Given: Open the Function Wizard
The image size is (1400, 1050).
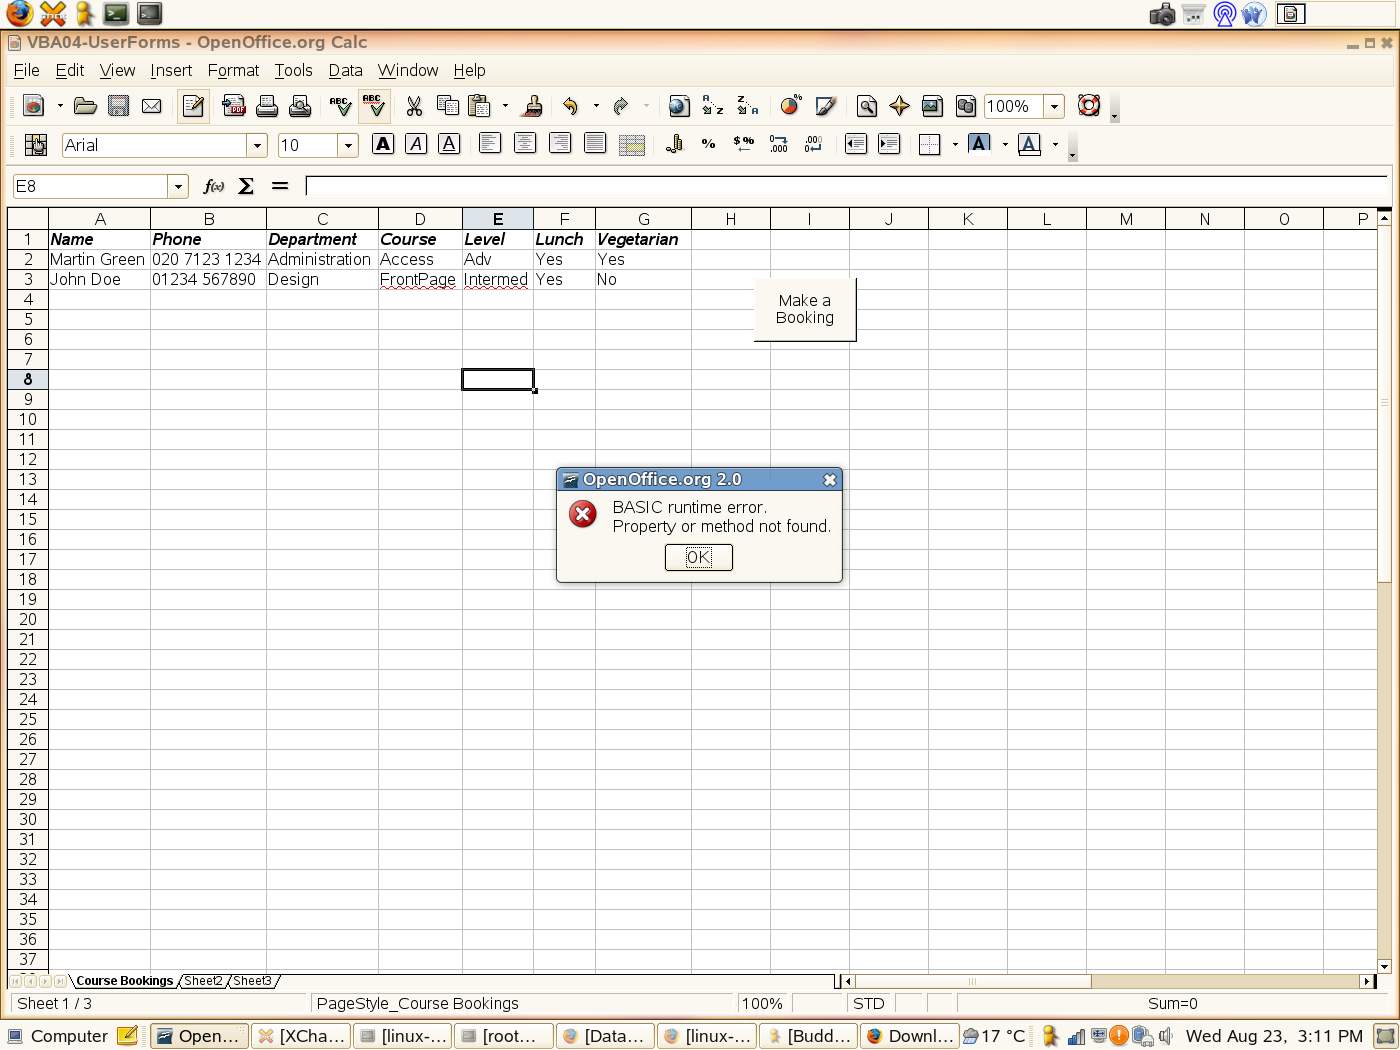Looking at the screenshot, I should tap(213, 186).
